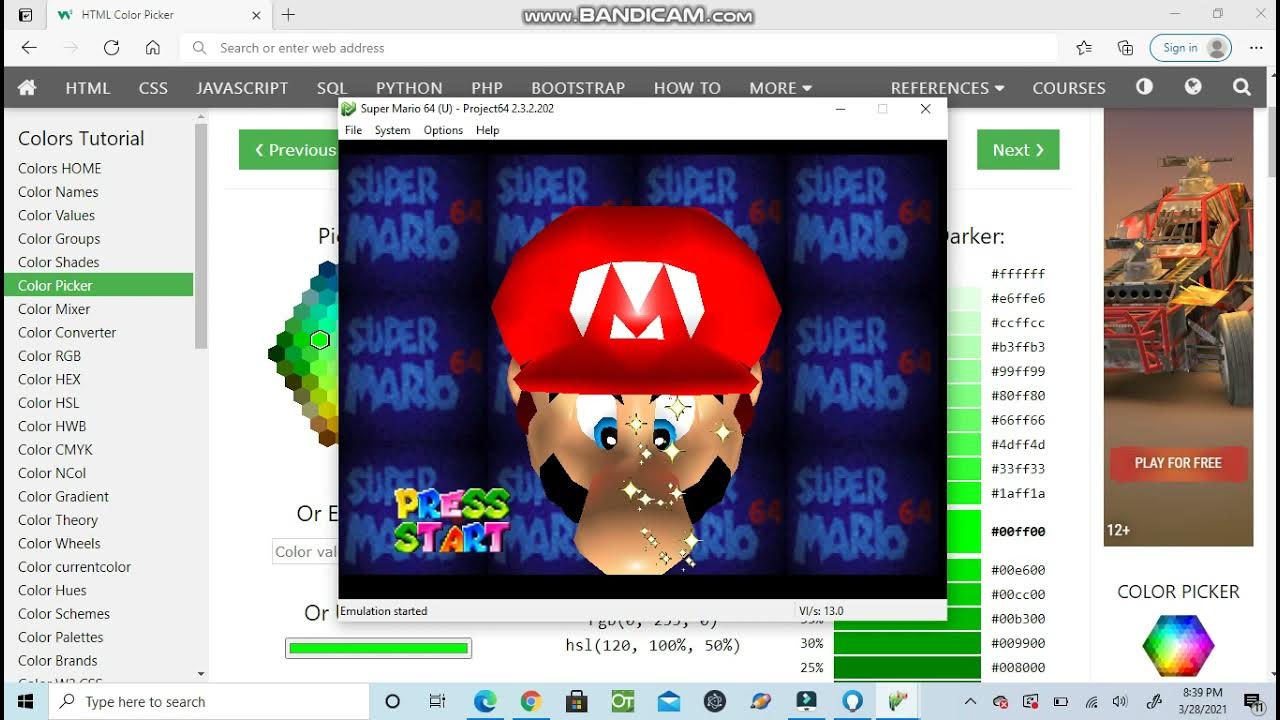Click the green Previous button
This screenshot has height=720, width=1280.
click(x=288, y=150)
